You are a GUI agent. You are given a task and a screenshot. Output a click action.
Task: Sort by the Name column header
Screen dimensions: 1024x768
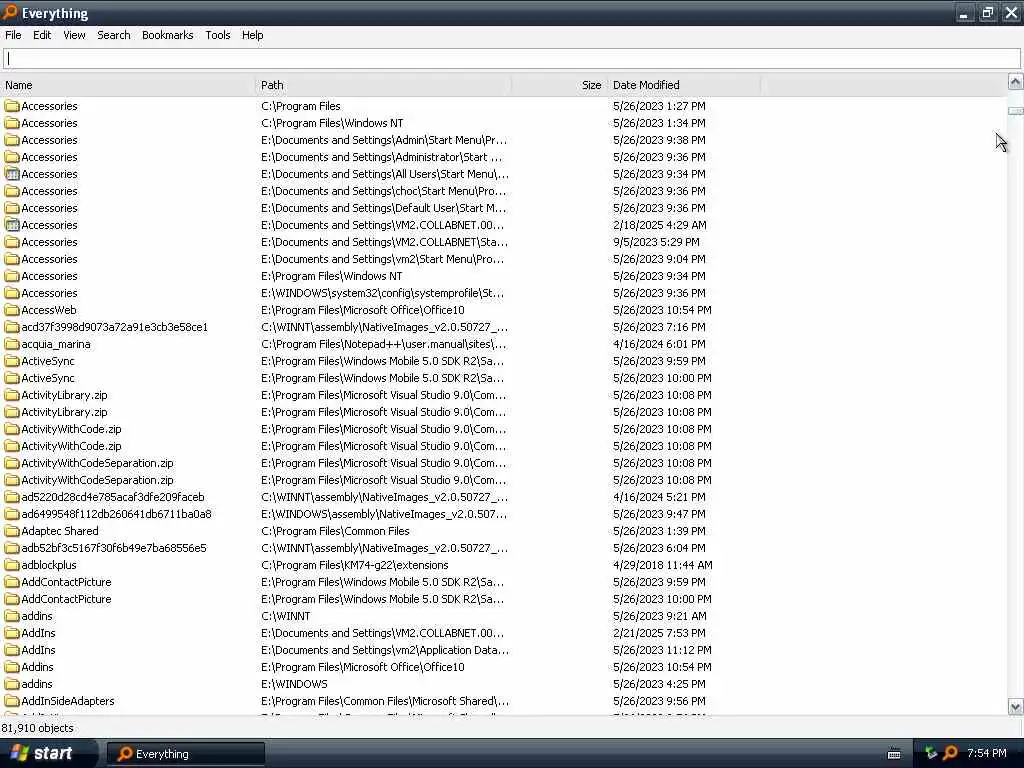(128, 85)
